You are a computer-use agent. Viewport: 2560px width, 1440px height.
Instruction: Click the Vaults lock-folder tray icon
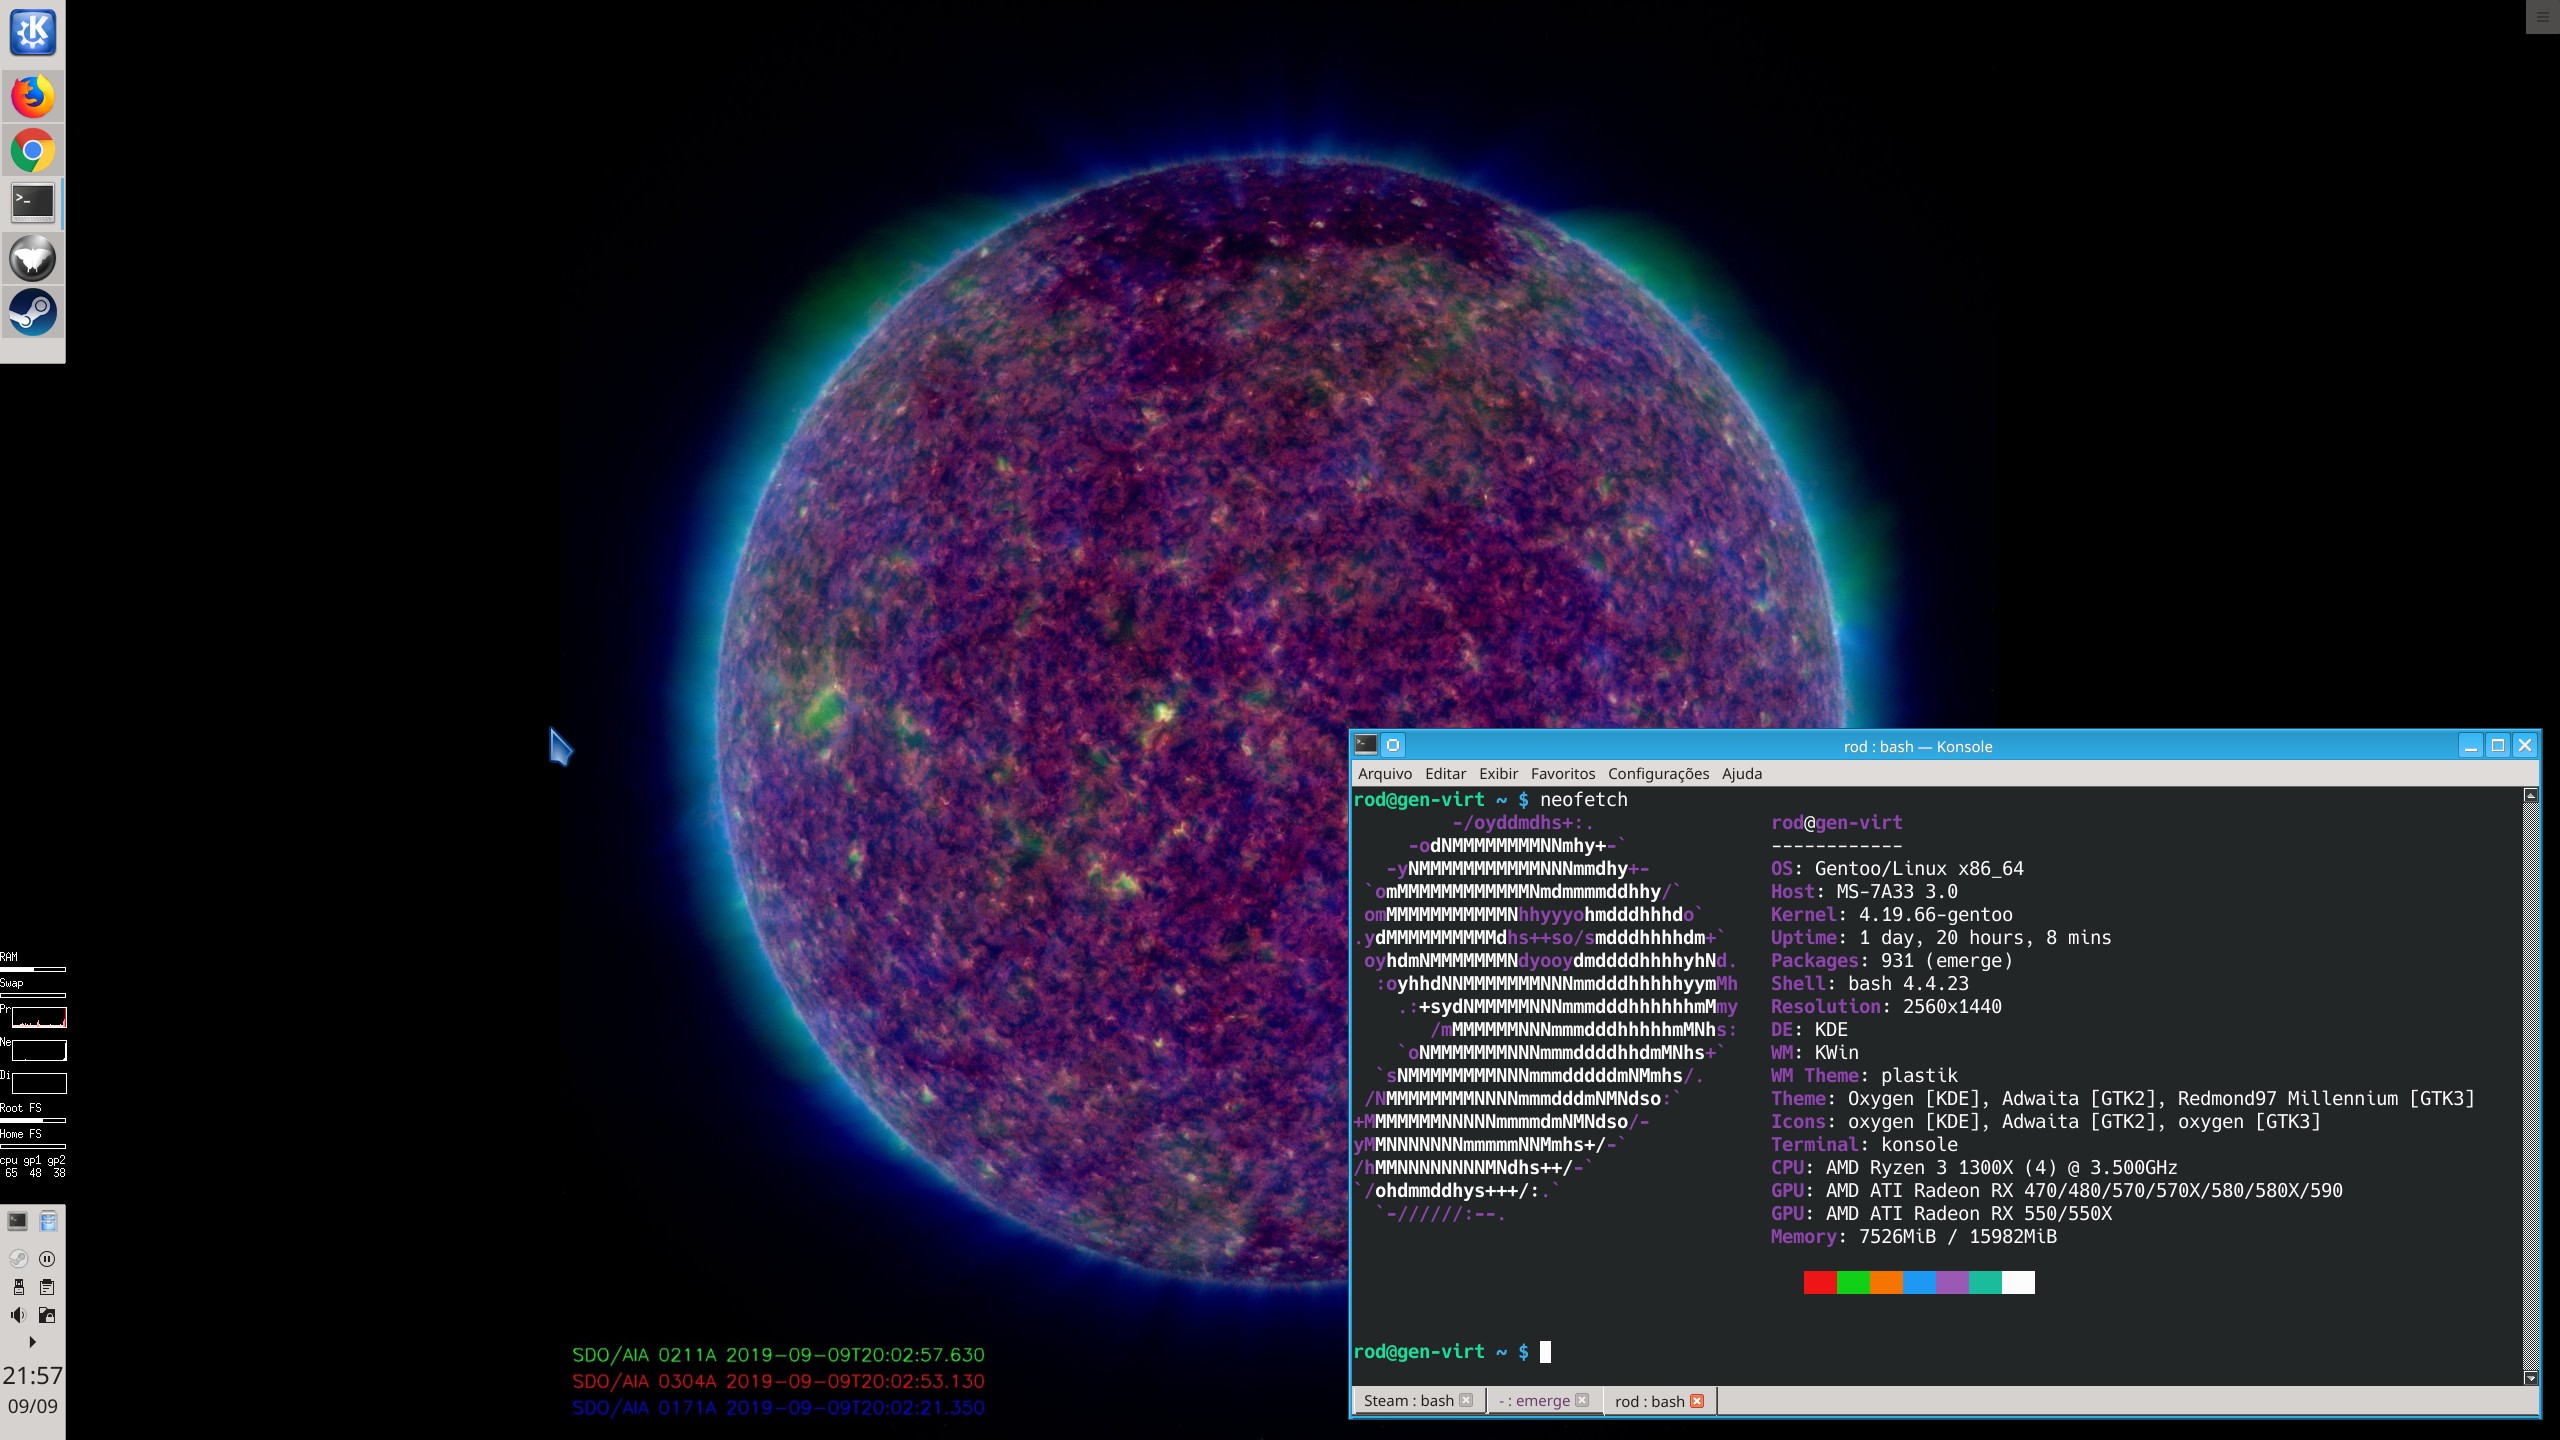tap(47, 1315)
